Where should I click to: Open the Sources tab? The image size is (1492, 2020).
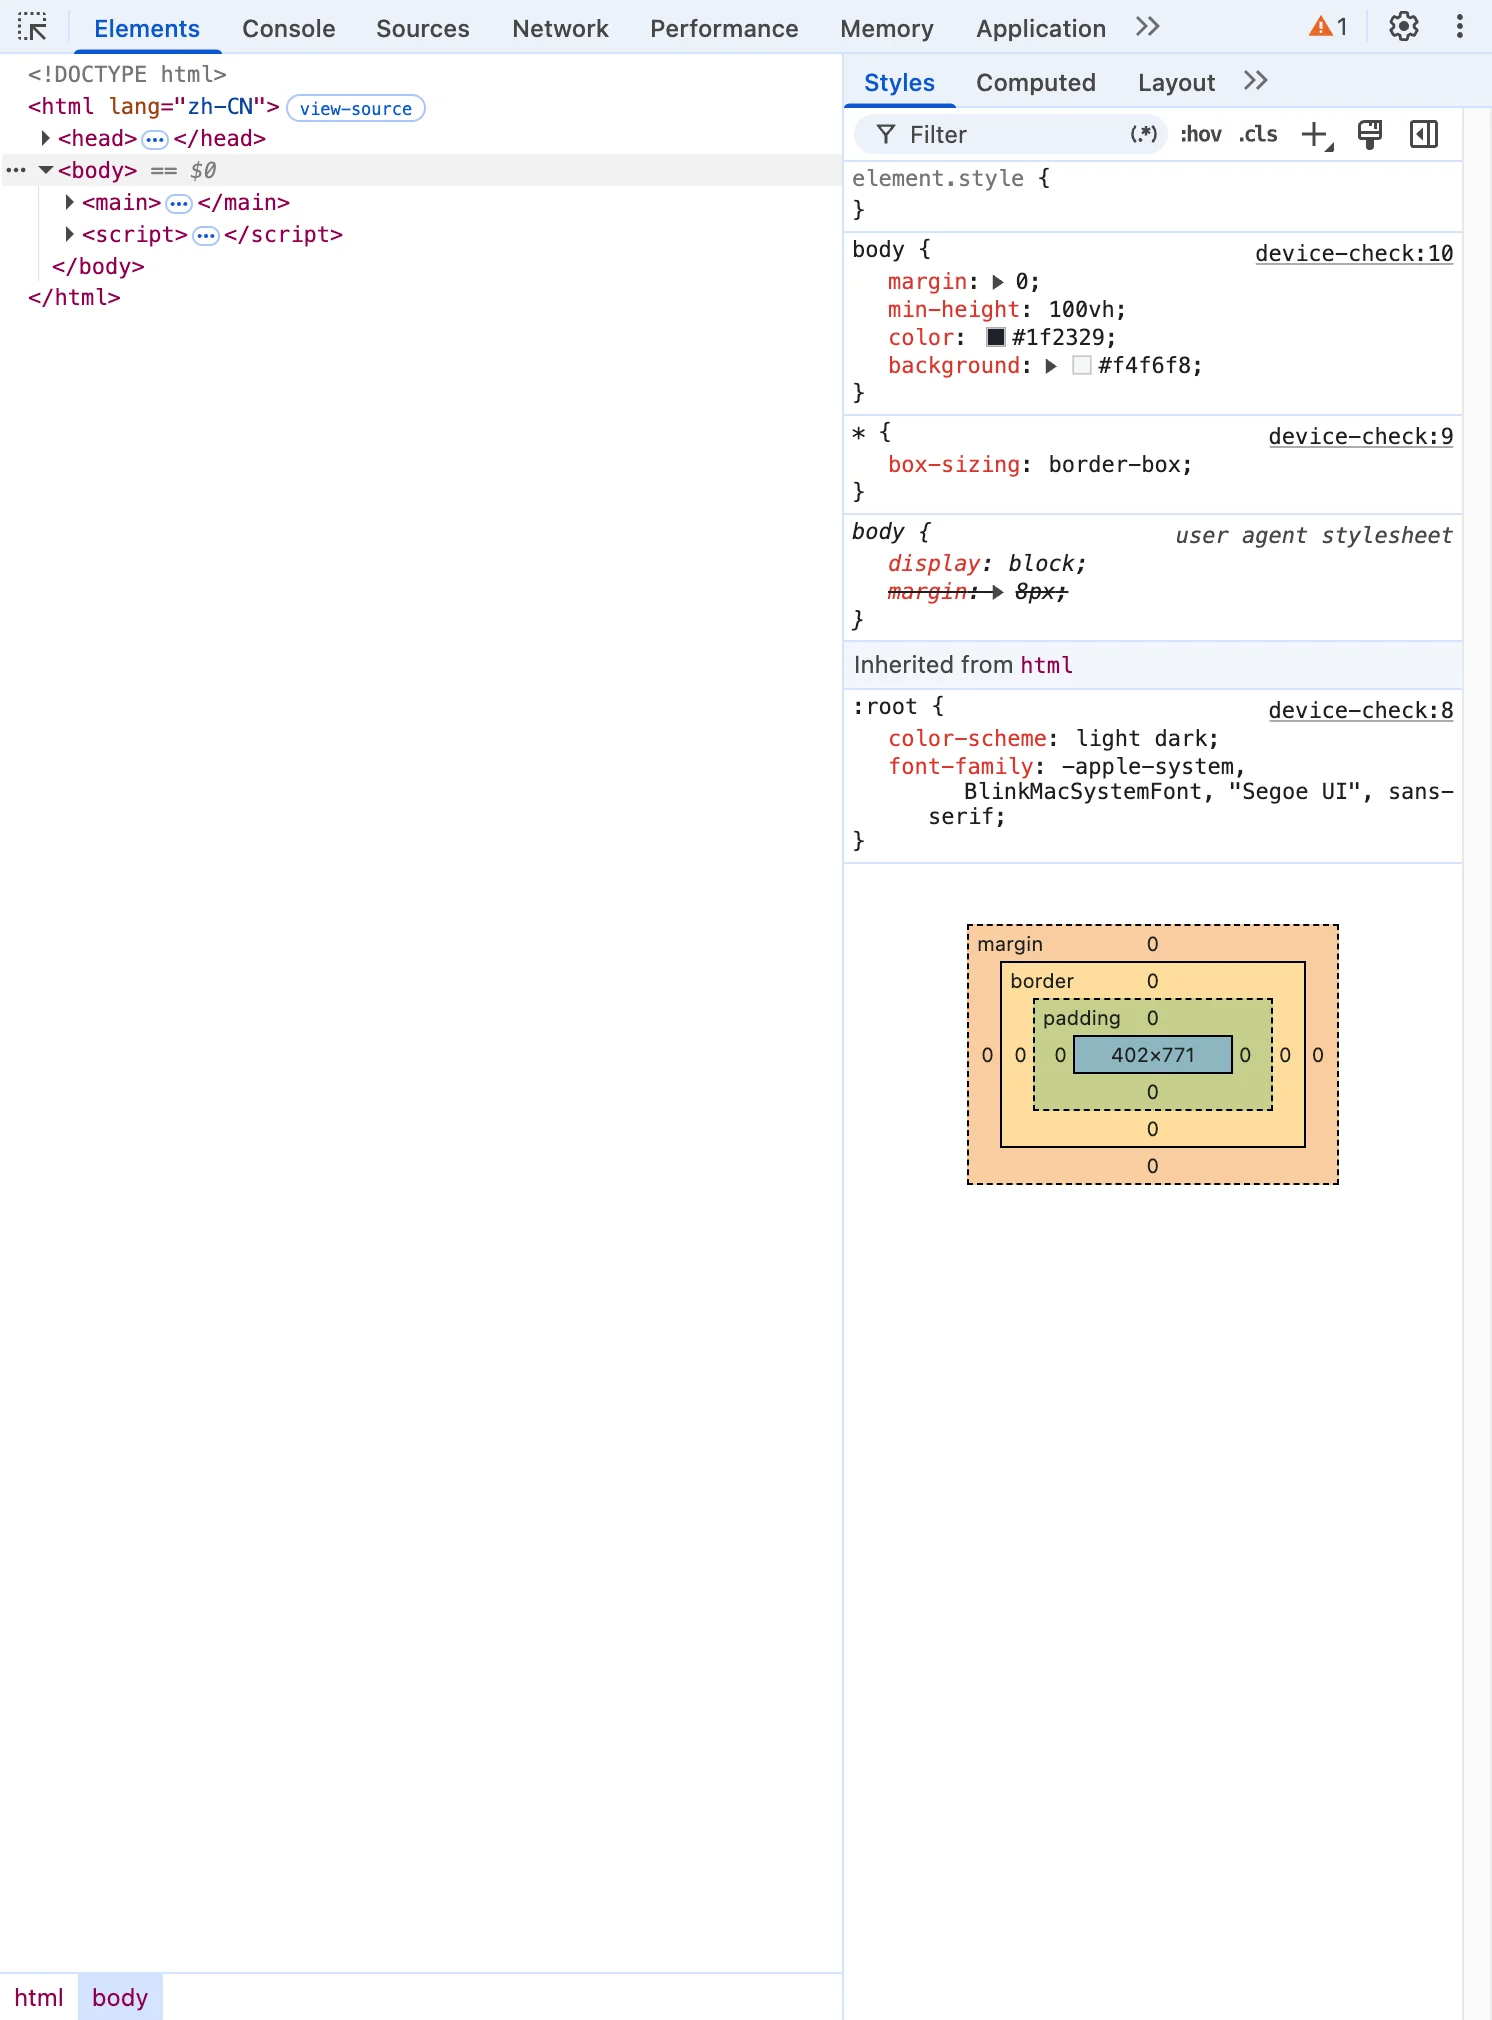coord(422,29)
